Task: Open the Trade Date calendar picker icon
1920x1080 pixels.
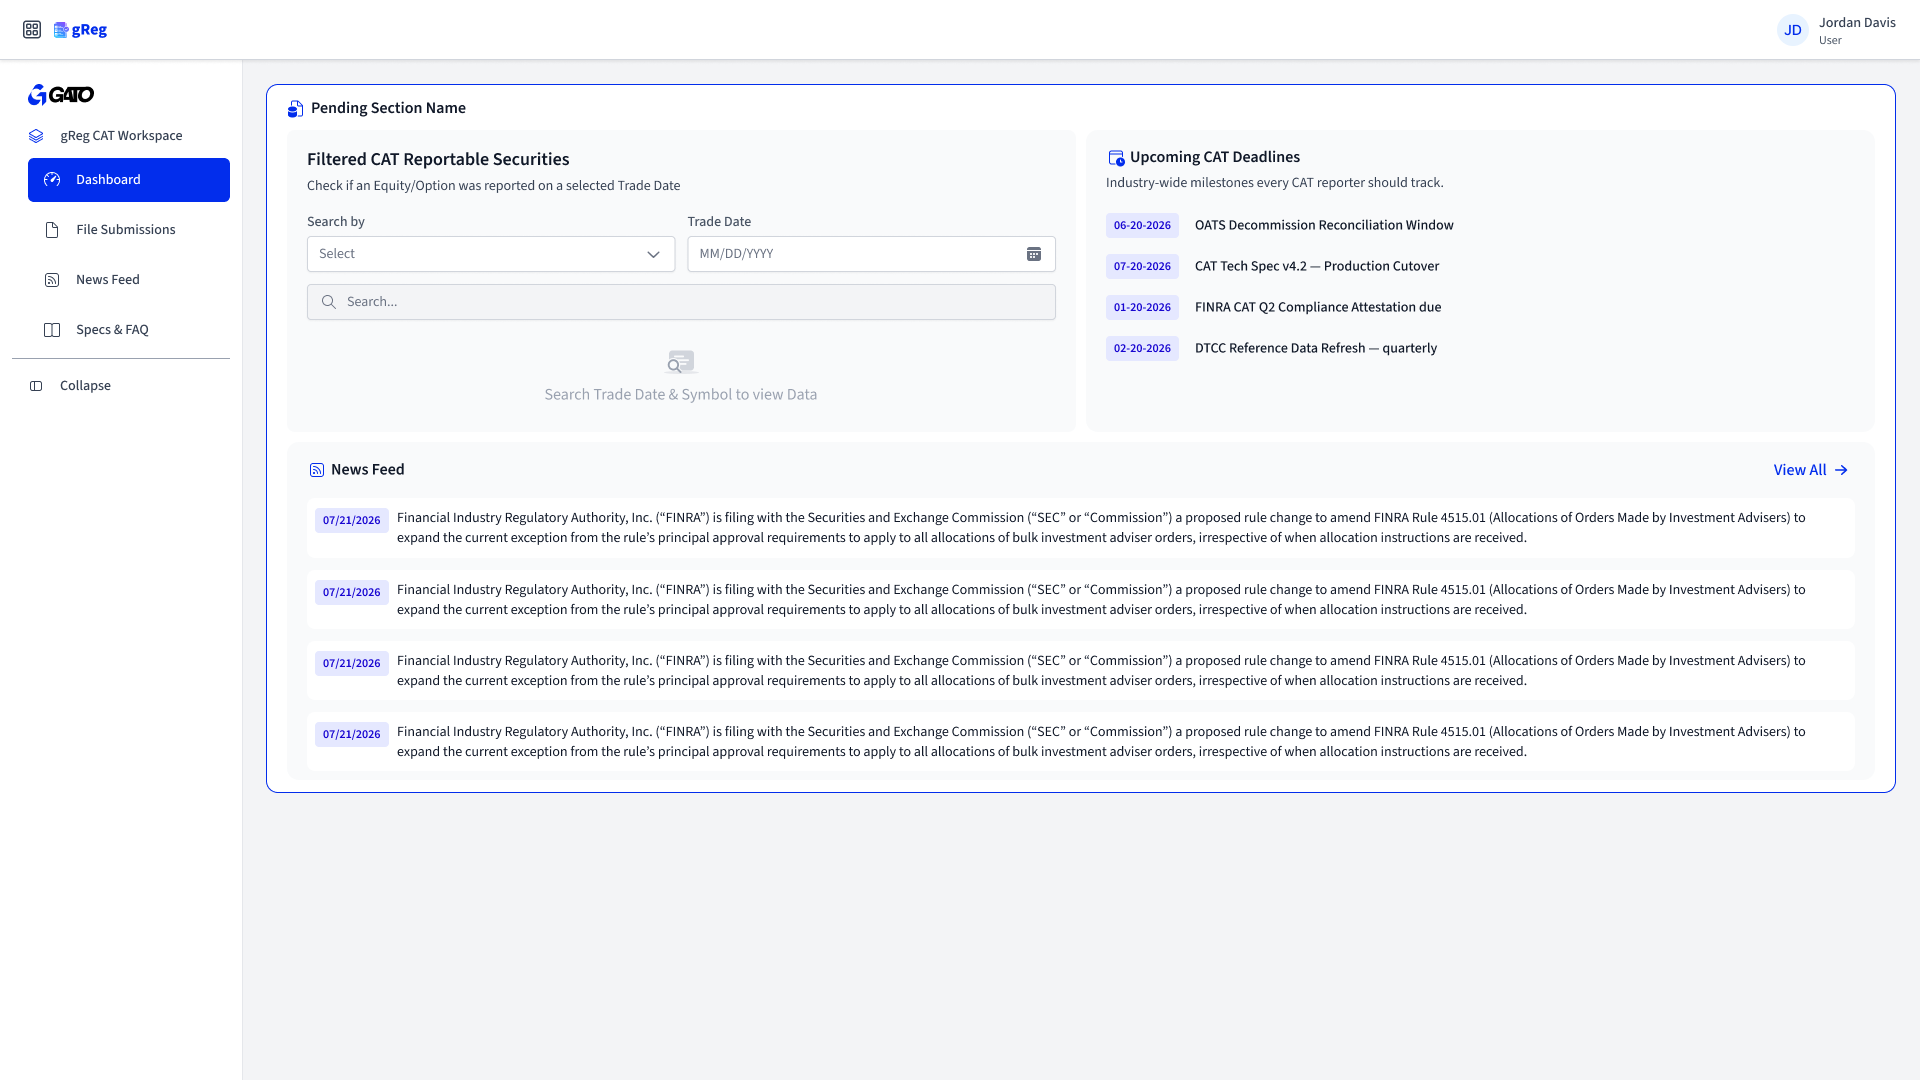Action: point(1034,254)
